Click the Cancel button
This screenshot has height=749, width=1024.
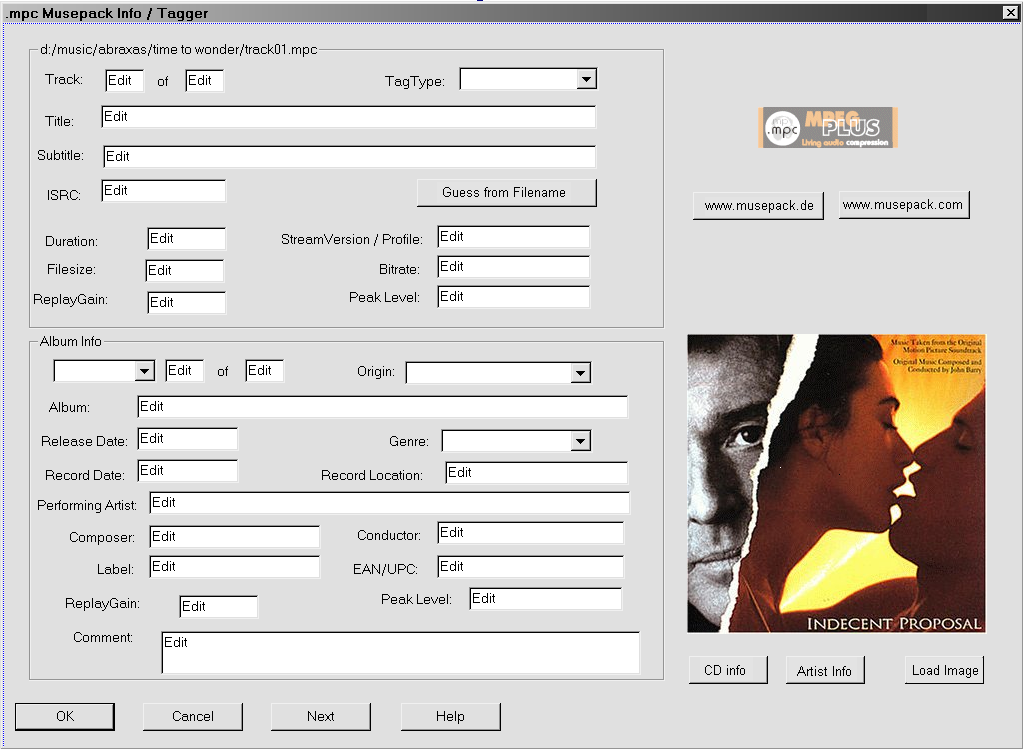click(193, 716)
